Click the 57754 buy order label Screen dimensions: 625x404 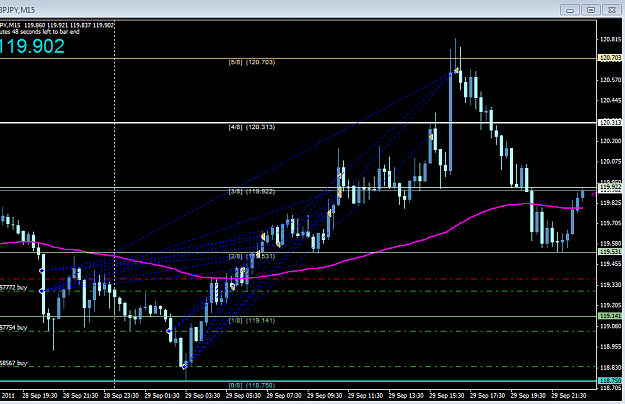pos(14,328)
